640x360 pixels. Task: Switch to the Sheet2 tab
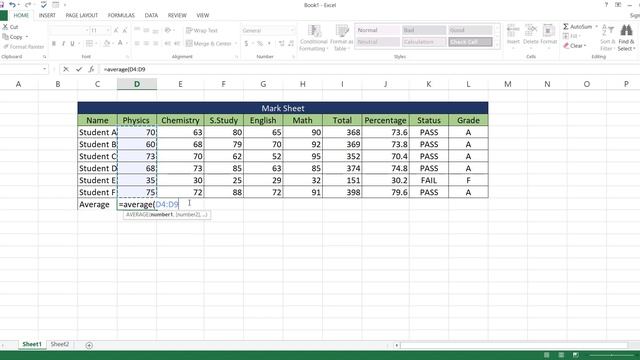coord(60,344)
